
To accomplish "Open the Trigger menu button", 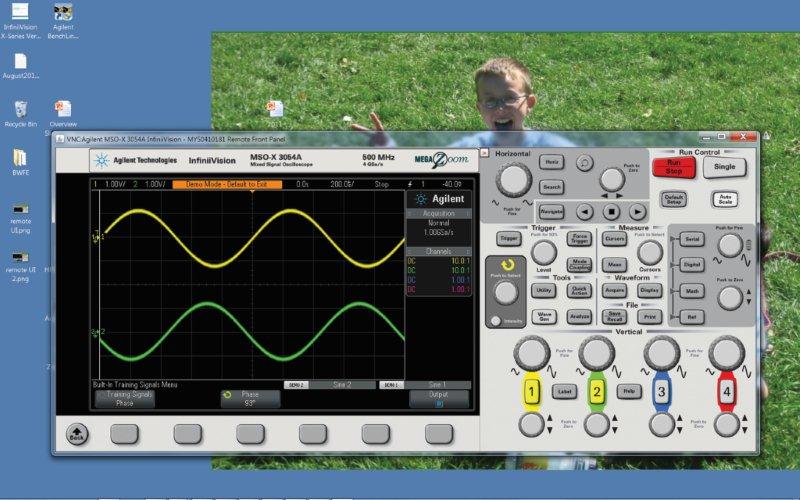I will tap(509, 238).
